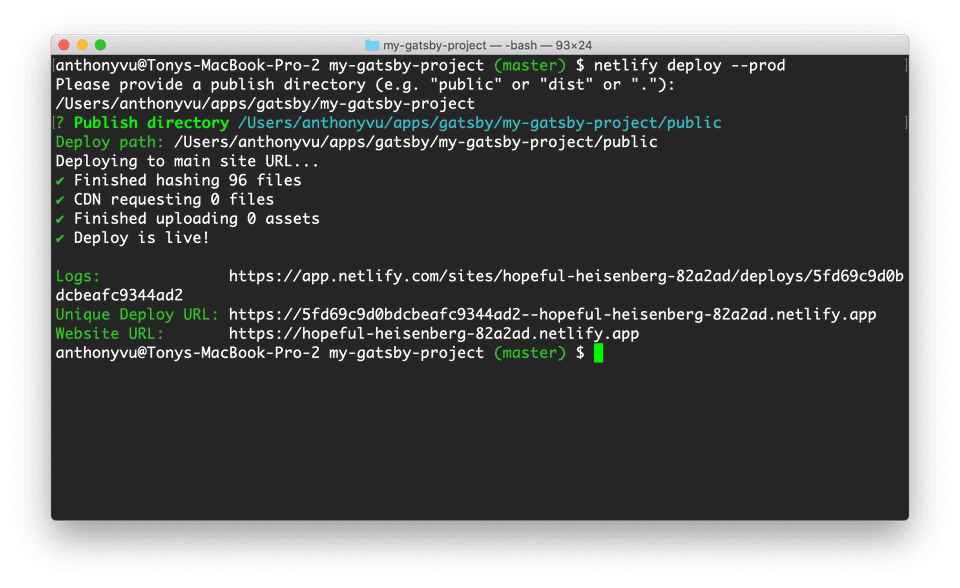Click the checkmark beside 'CDN requesting 0 files'
960x588 pixels.
(x=60, y=200)
